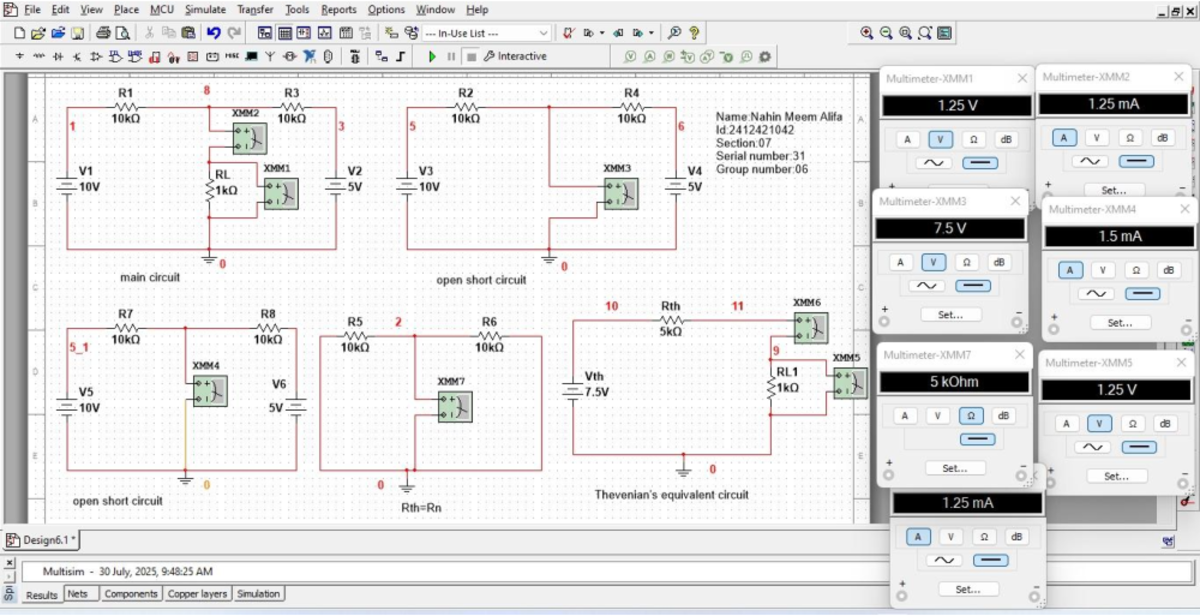Undo the last action
Viewport: 1200px width, 616px height.
pyautogui.click(x=214, y=33)
